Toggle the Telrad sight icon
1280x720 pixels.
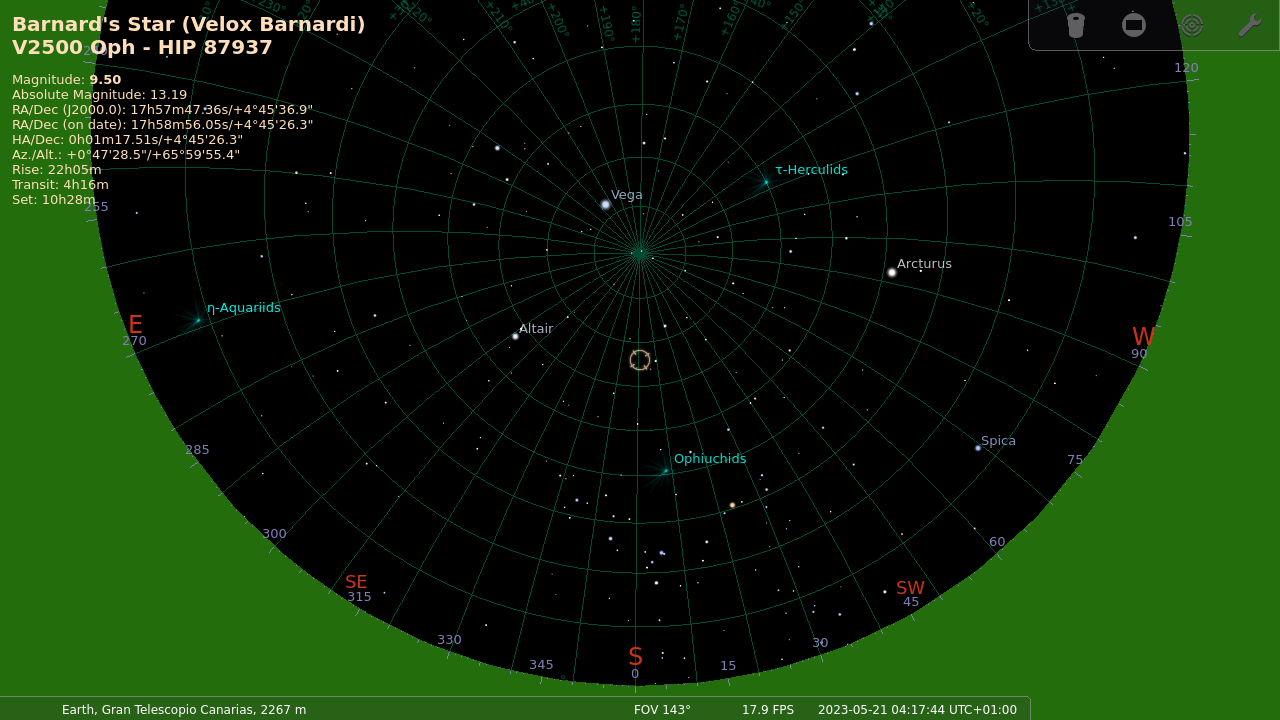coord(1191,25)
